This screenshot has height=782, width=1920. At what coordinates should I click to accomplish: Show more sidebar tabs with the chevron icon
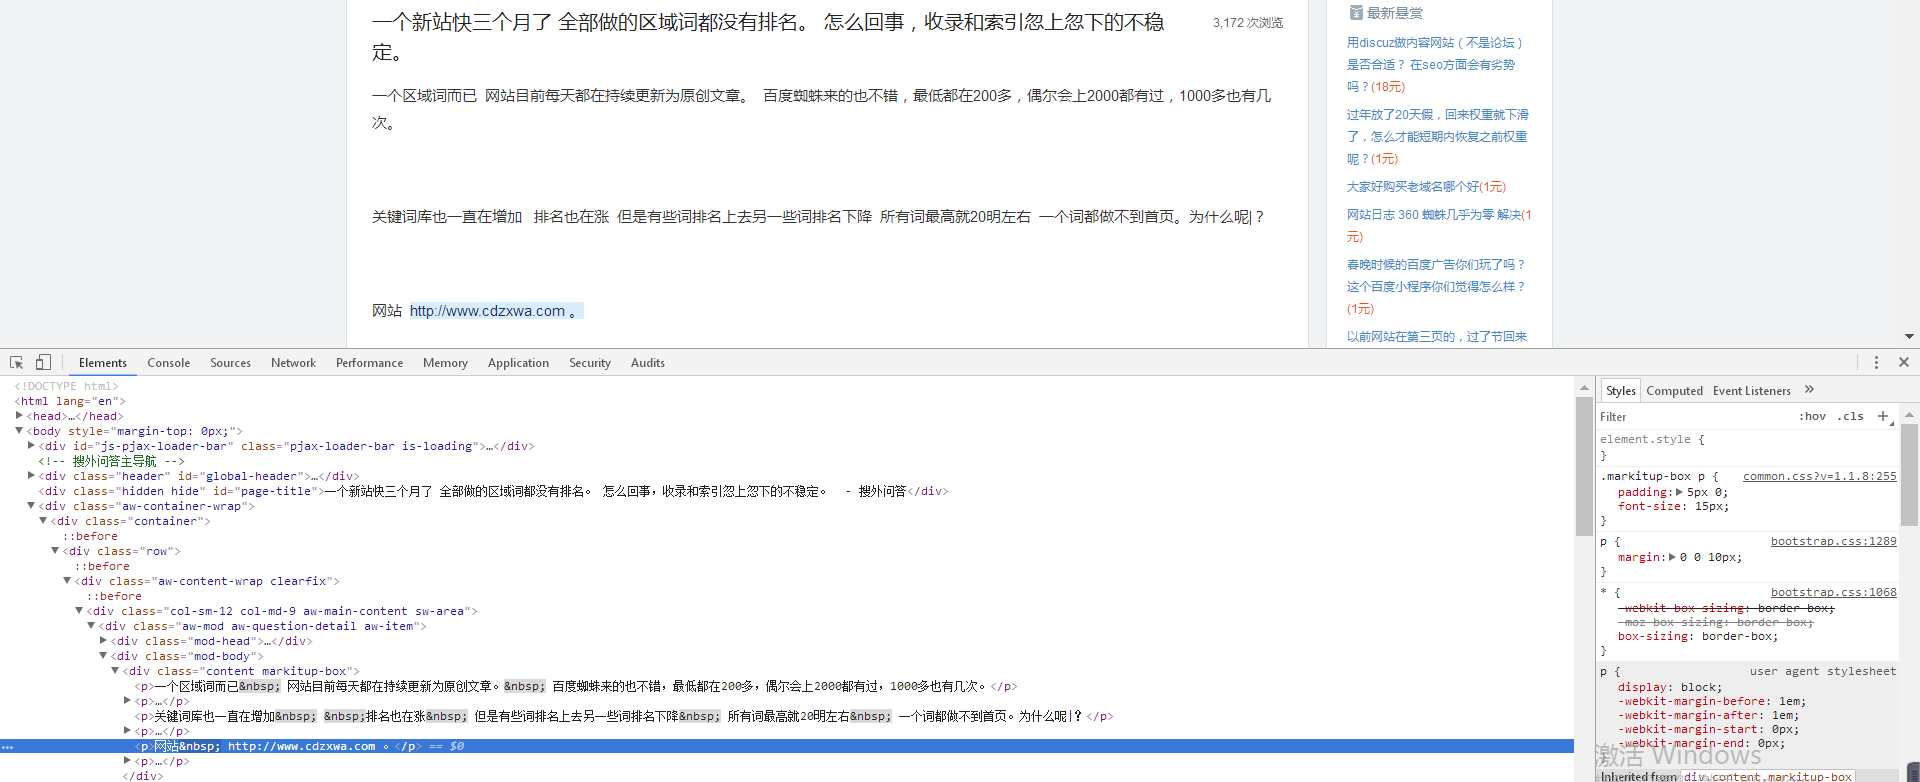(x=1809, y=390)
